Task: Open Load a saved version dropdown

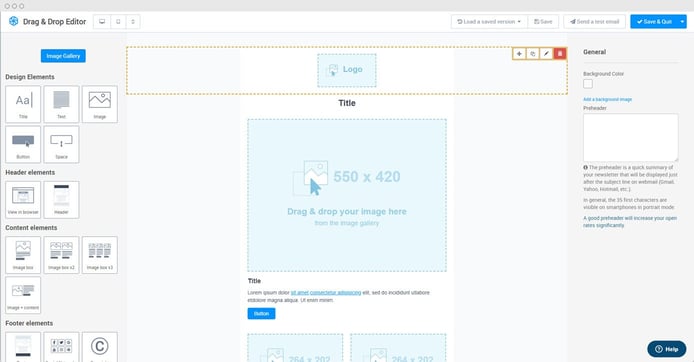Action: pos(489,22)
